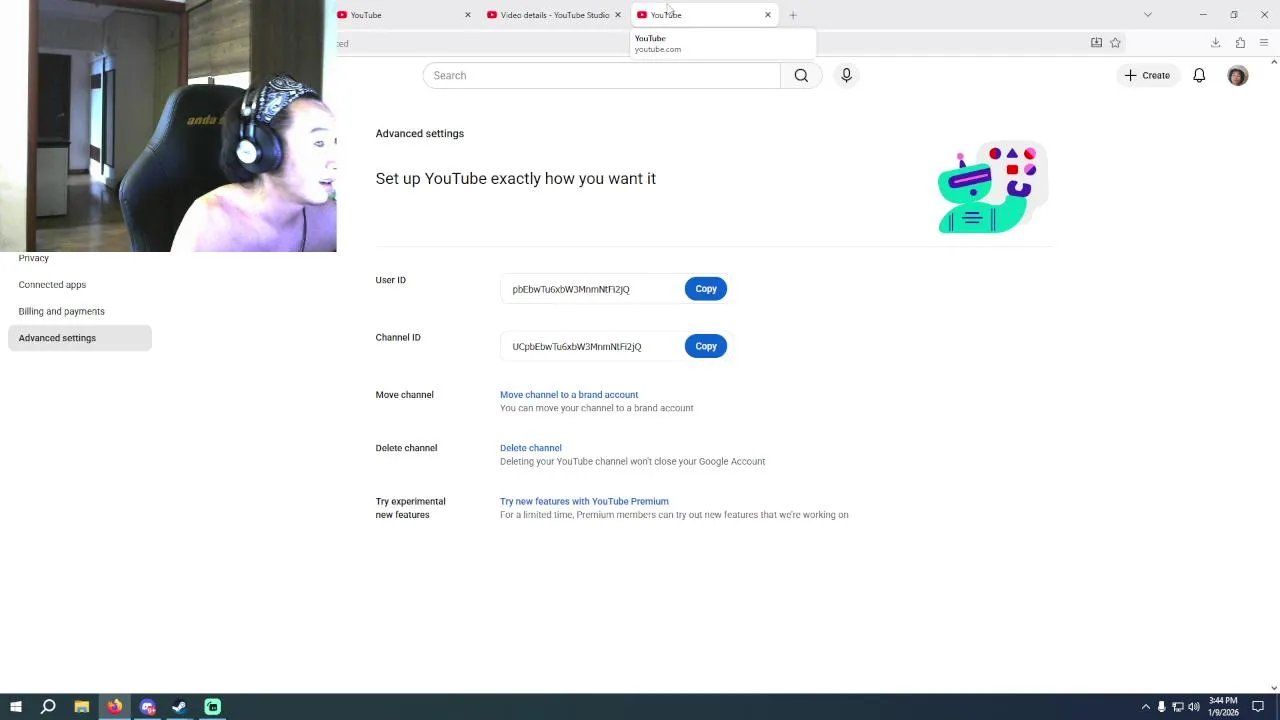Open the volume speaker tray icon
The width and height of the screenshot is (1280, 720).
click(1194, 707)
